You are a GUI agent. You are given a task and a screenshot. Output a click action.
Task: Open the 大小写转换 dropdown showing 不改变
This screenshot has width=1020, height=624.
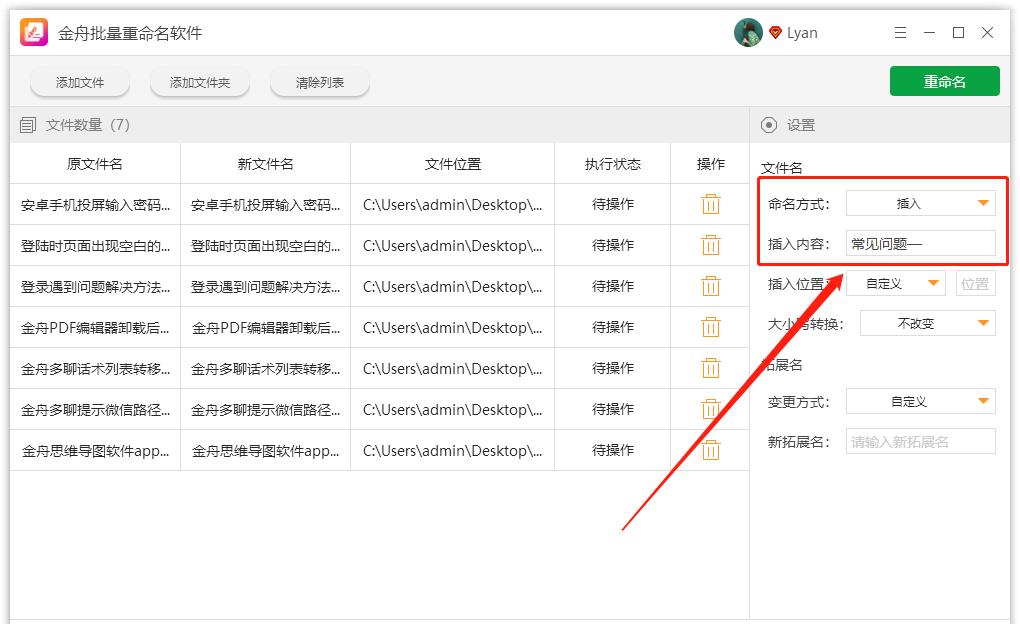pyautogui.click(x=927, y=323)
